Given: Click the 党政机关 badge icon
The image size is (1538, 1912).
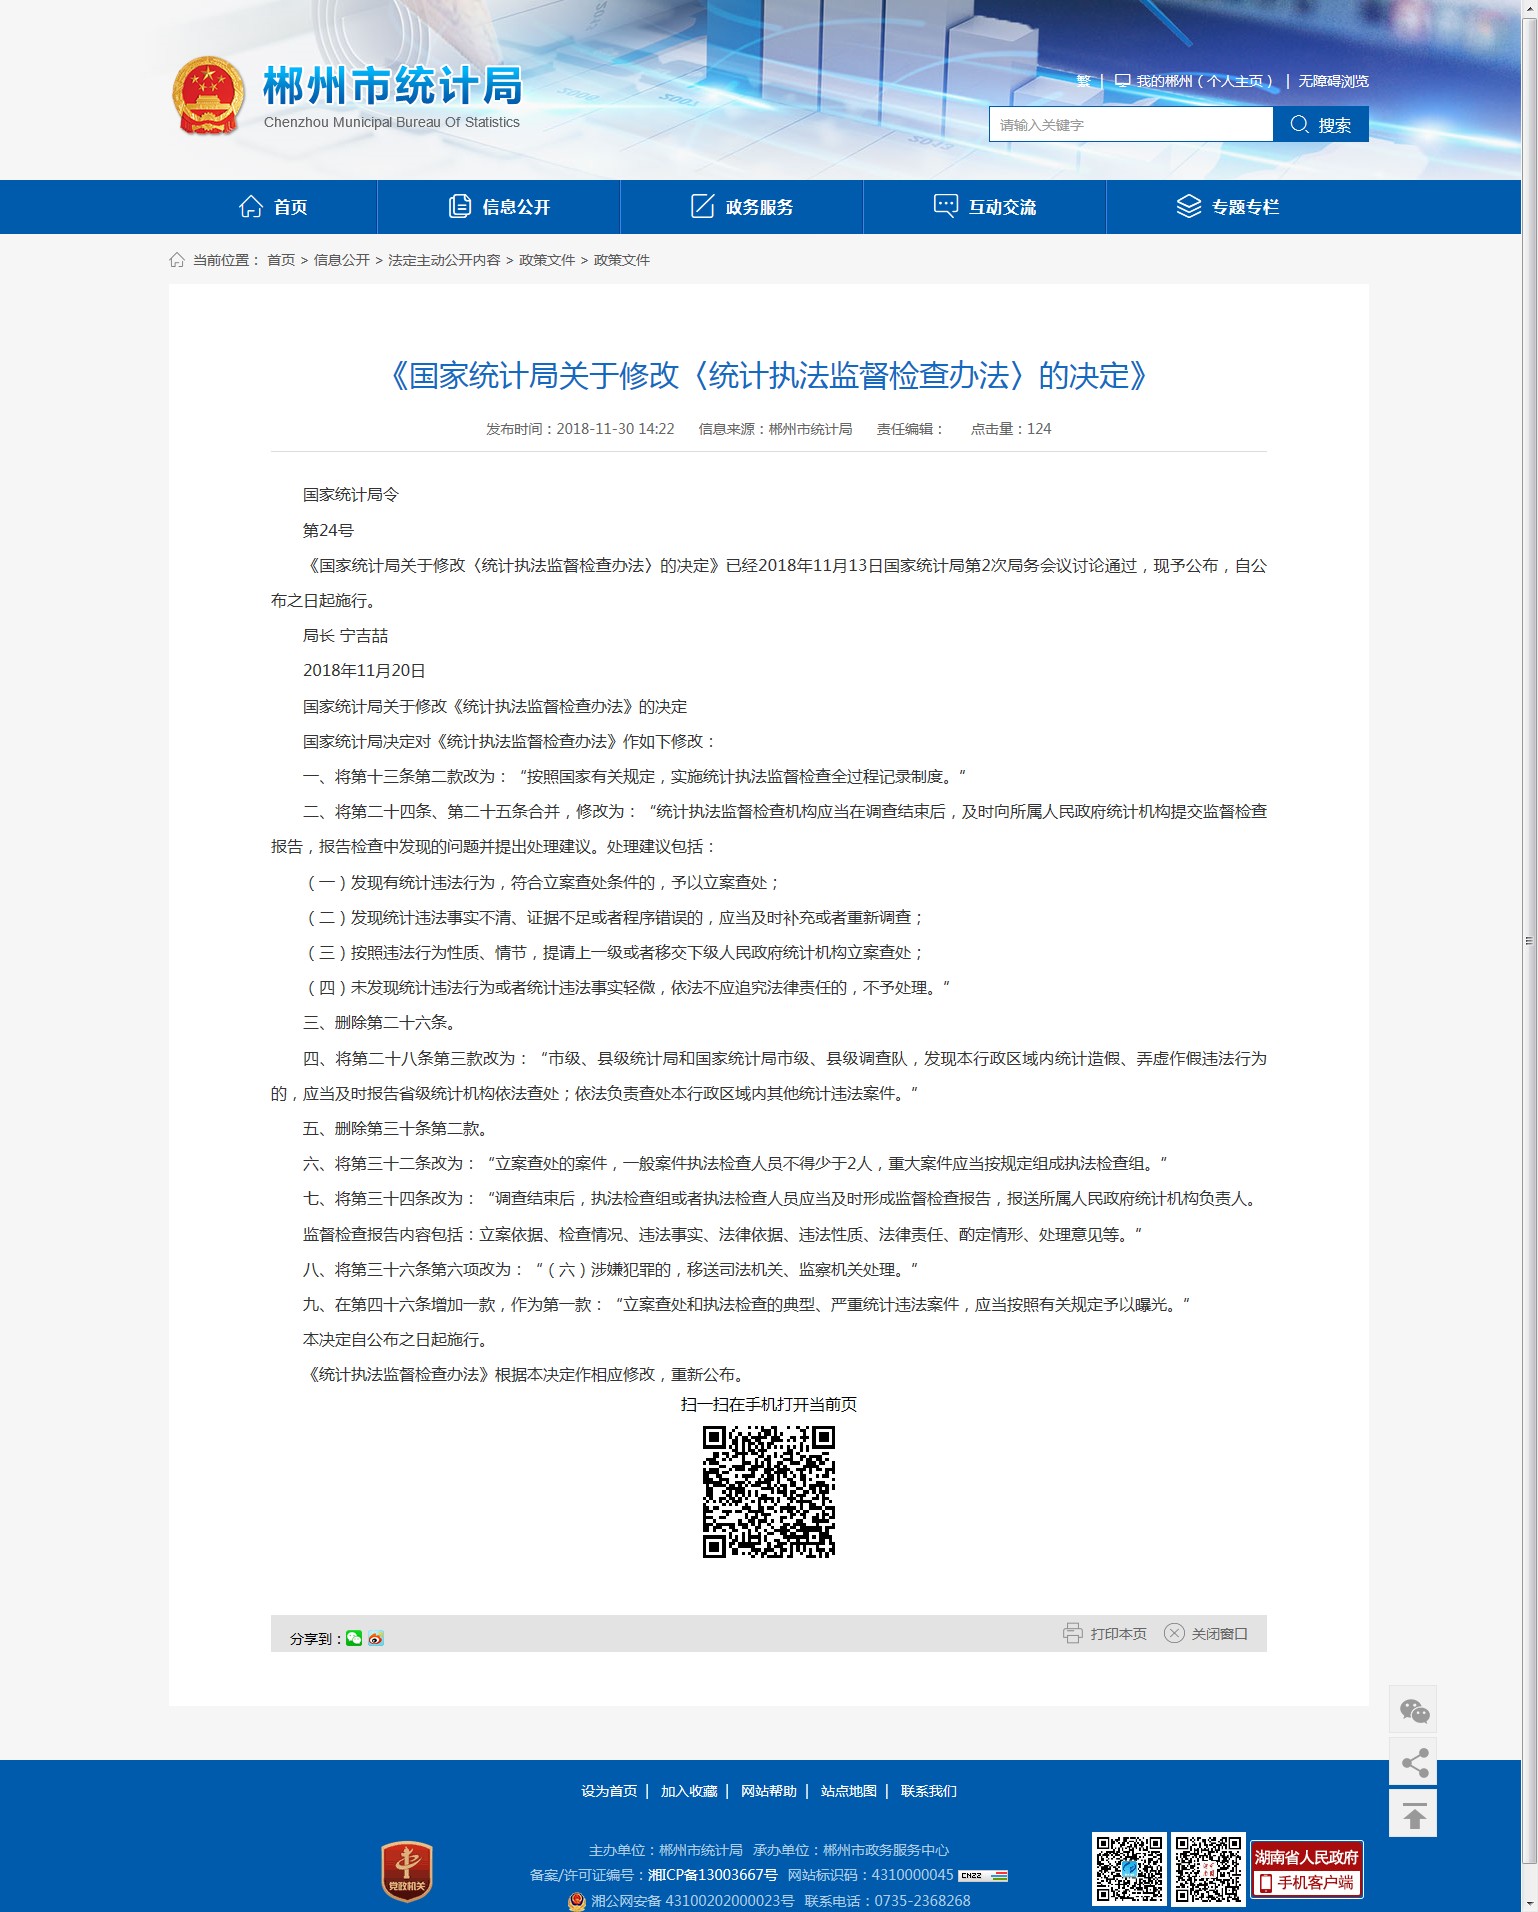Looking at the screenshot, I should [407, 1871].
